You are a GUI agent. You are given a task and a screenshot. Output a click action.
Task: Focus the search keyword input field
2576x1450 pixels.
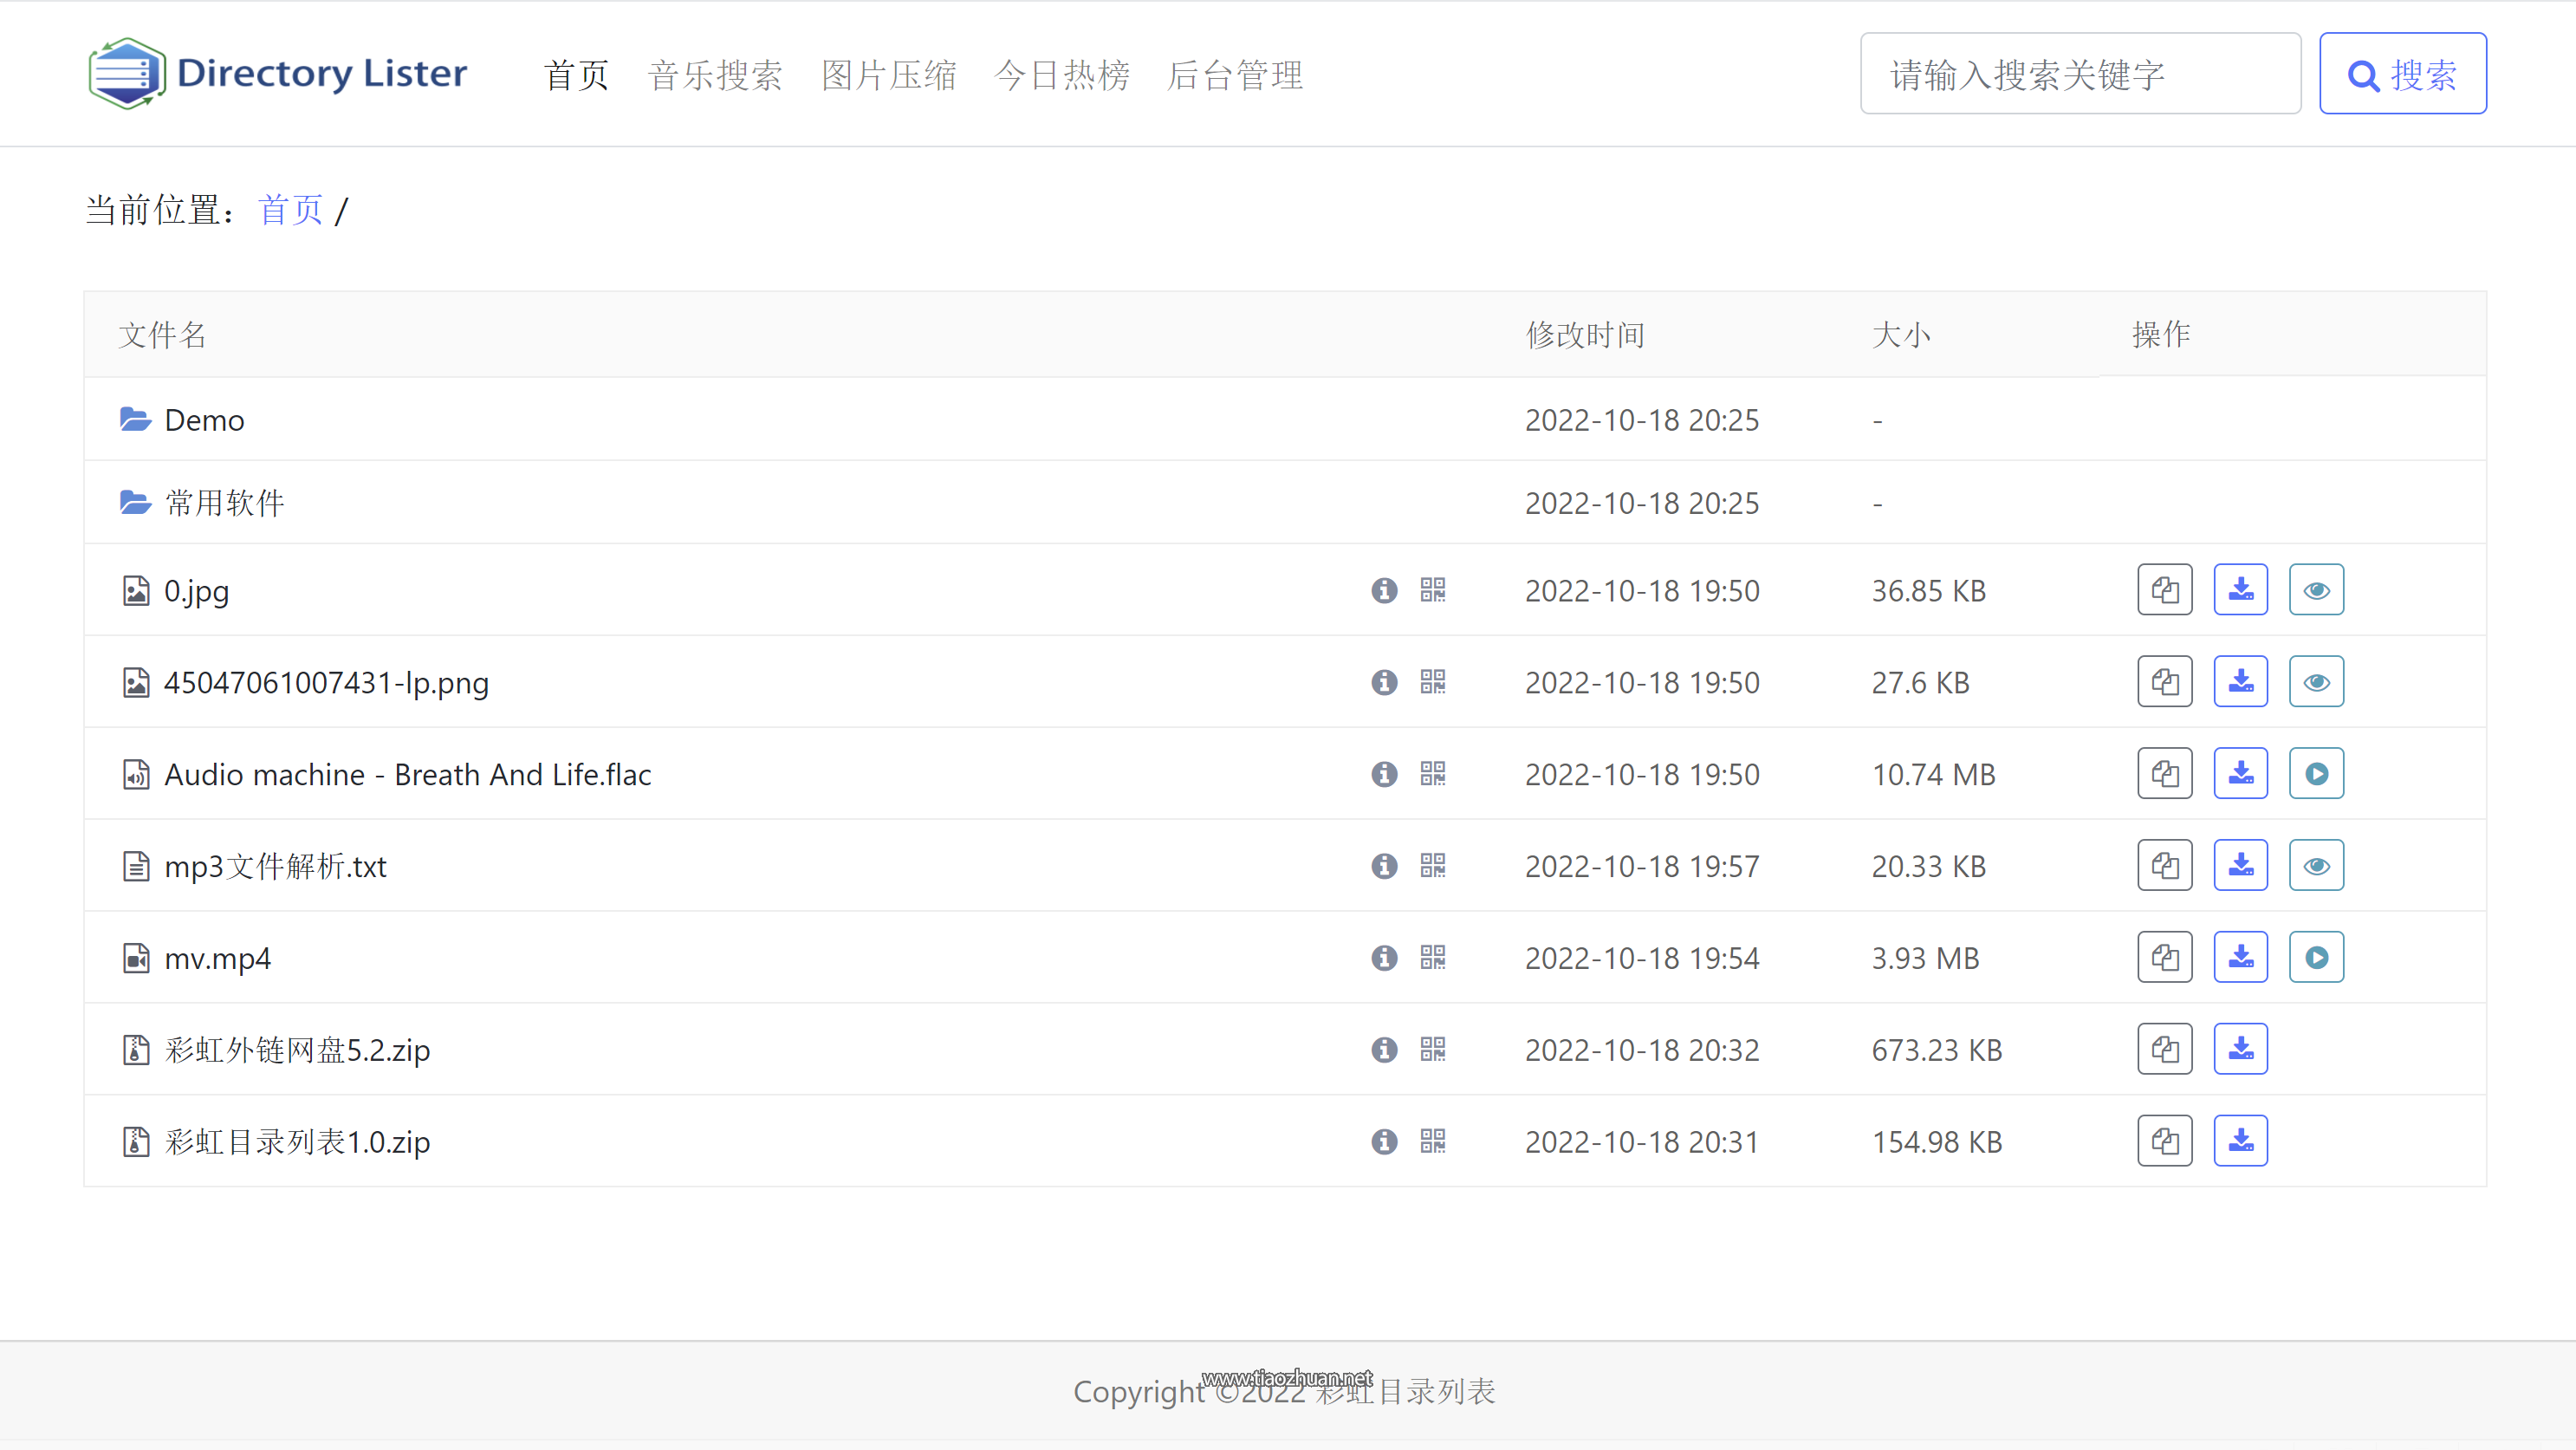[x=2080, y=74]
